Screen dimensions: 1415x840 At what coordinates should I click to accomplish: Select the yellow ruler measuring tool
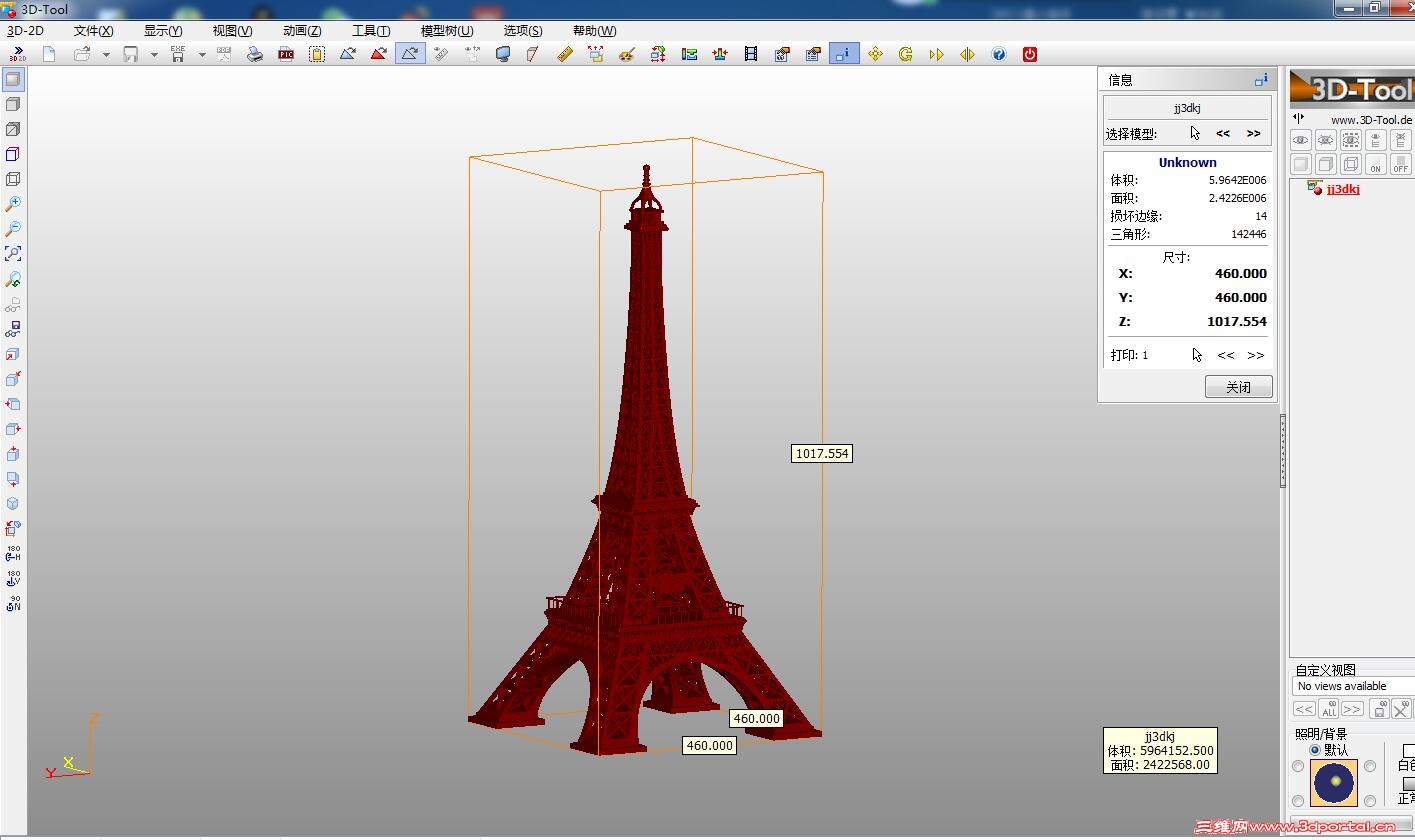click(564, 54)
